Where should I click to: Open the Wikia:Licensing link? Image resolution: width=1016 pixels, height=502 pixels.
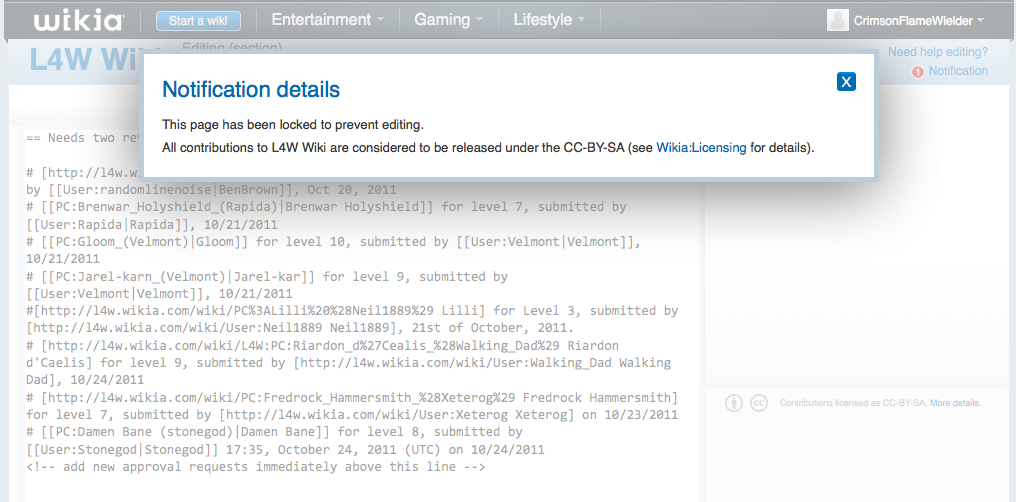pyautogui.click(x=701, y=148)
